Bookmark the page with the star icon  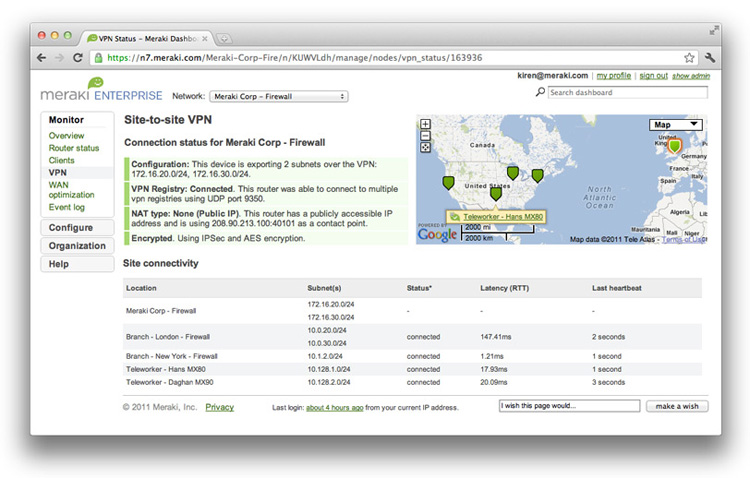689,58
